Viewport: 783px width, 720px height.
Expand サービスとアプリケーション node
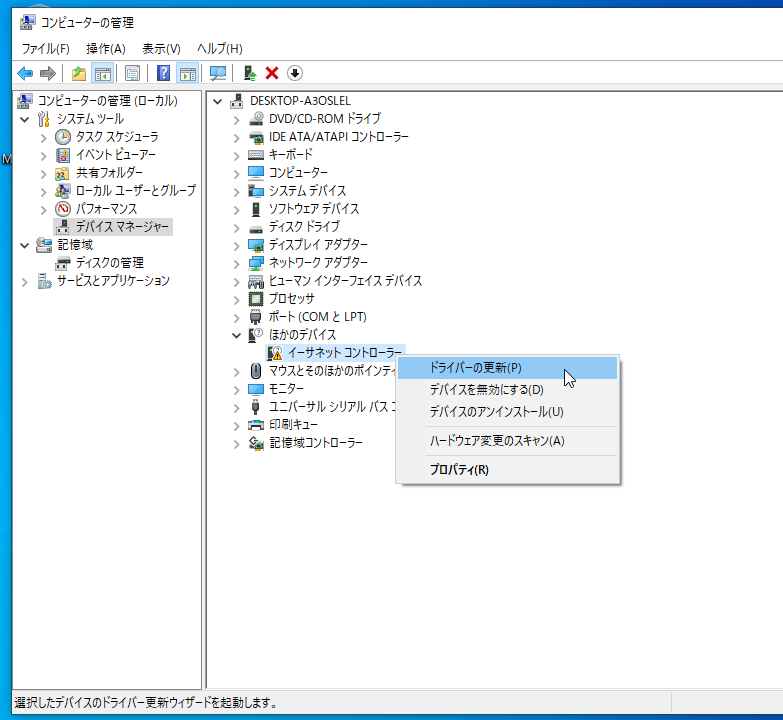[x=24, y=282]
